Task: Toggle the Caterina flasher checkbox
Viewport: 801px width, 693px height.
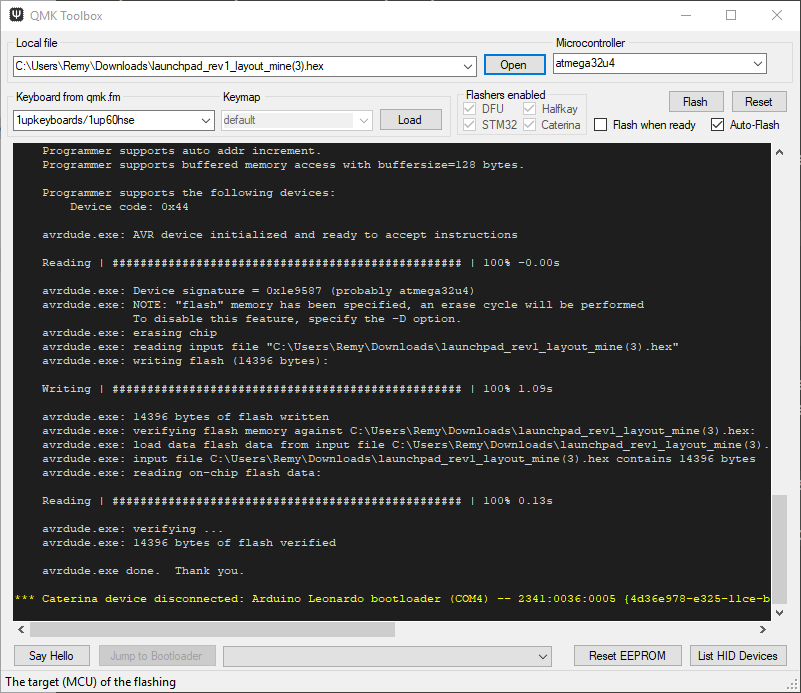Action: click(x=529, y=125)
